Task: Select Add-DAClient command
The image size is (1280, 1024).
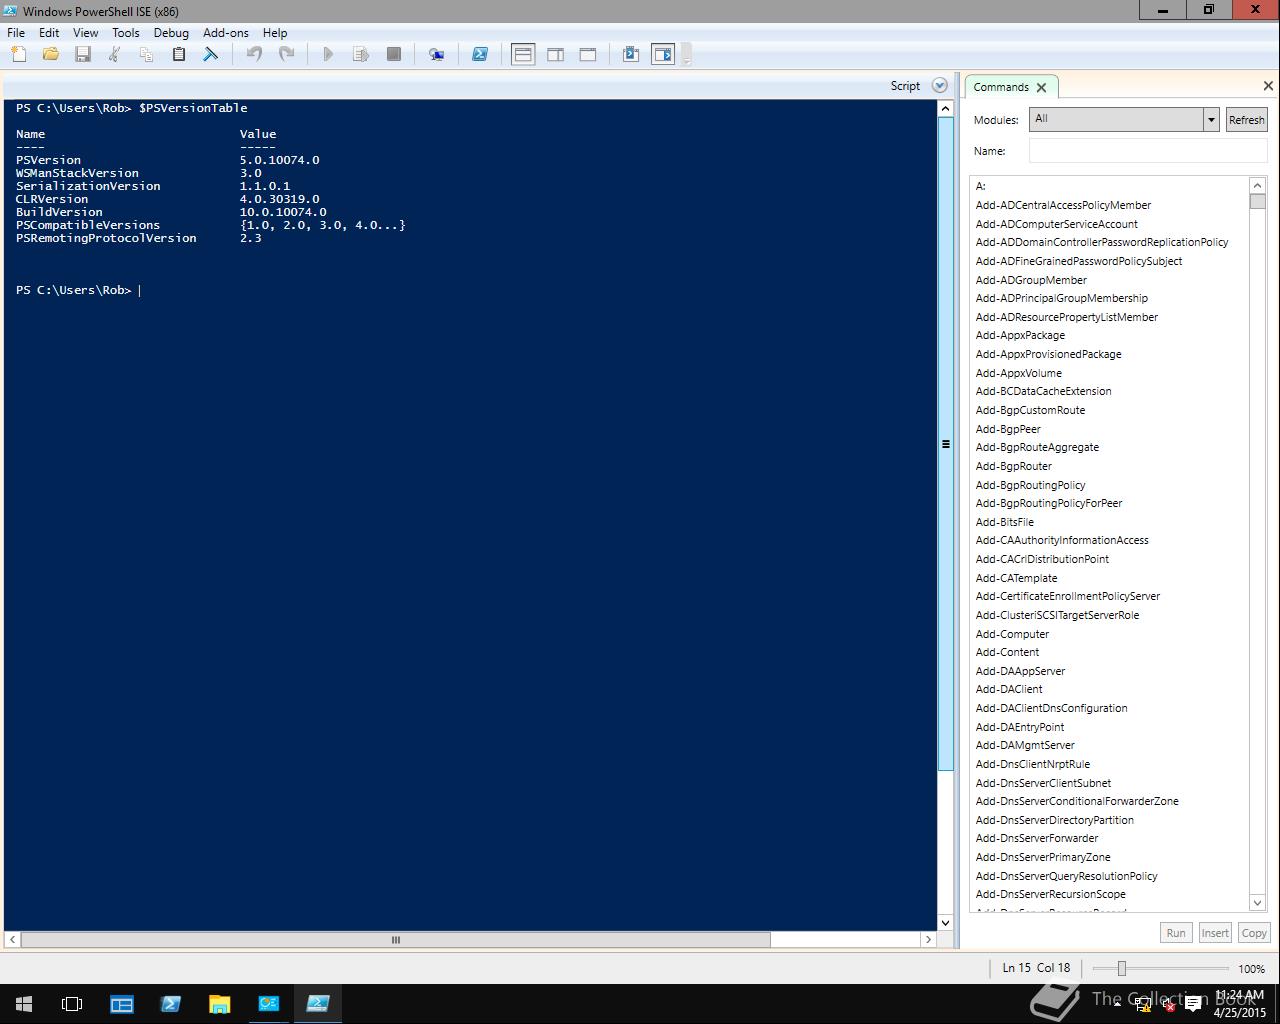Action: (x=1009, y=689)
